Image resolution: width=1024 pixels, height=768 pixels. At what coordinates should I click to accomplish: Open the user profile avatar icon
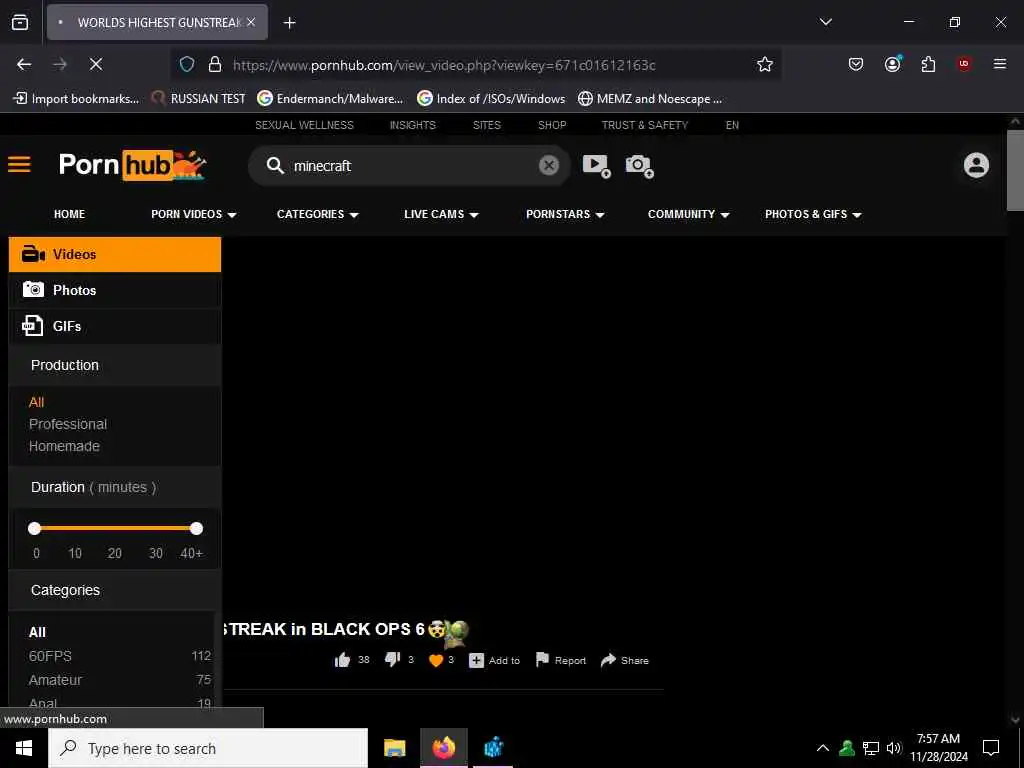[x=976, y=165]
